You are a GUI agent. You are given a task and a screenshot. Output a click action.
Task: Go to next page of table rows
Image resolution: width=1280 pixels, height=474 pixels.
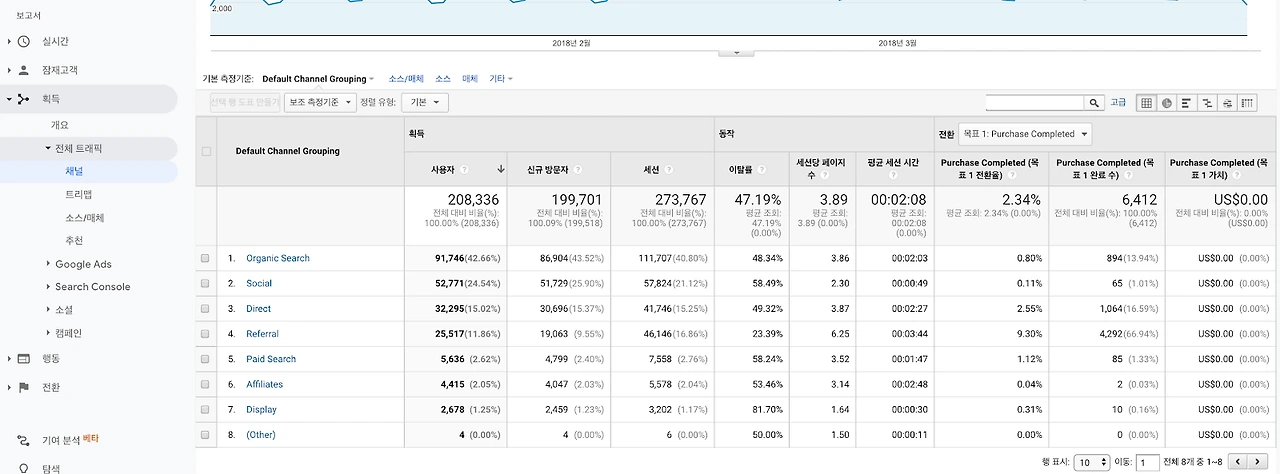1257,462
